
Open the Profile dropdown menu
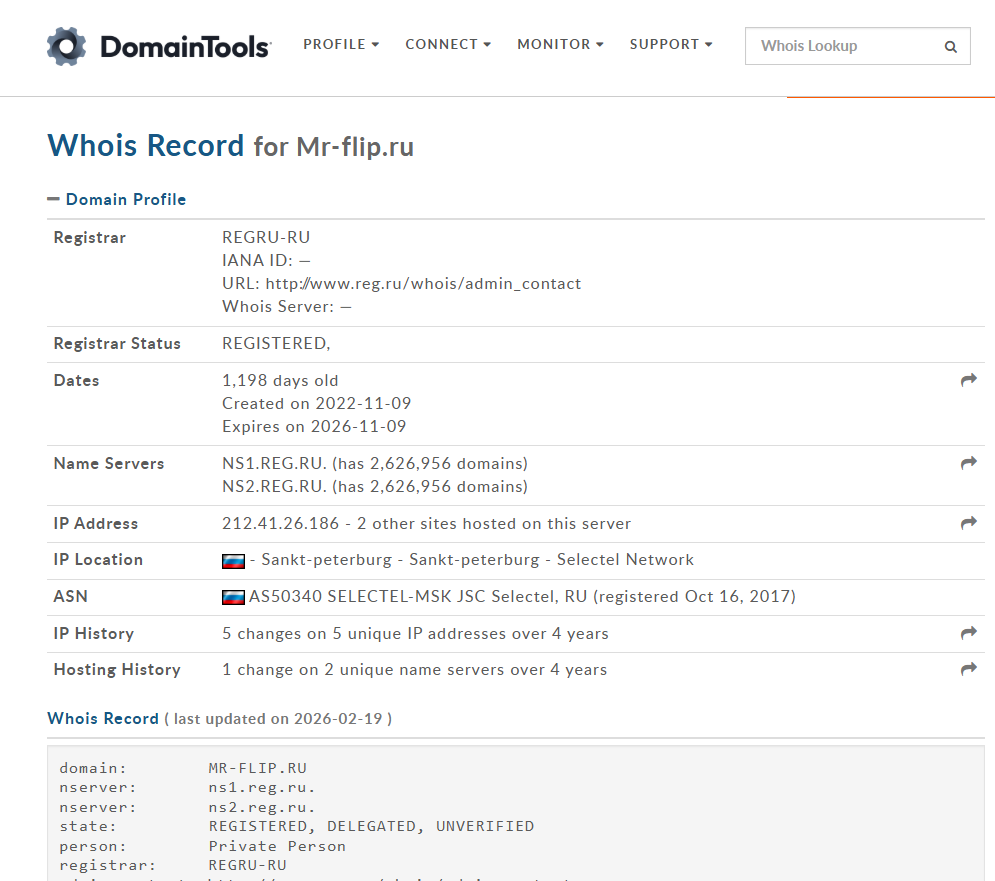click(341, 45)
